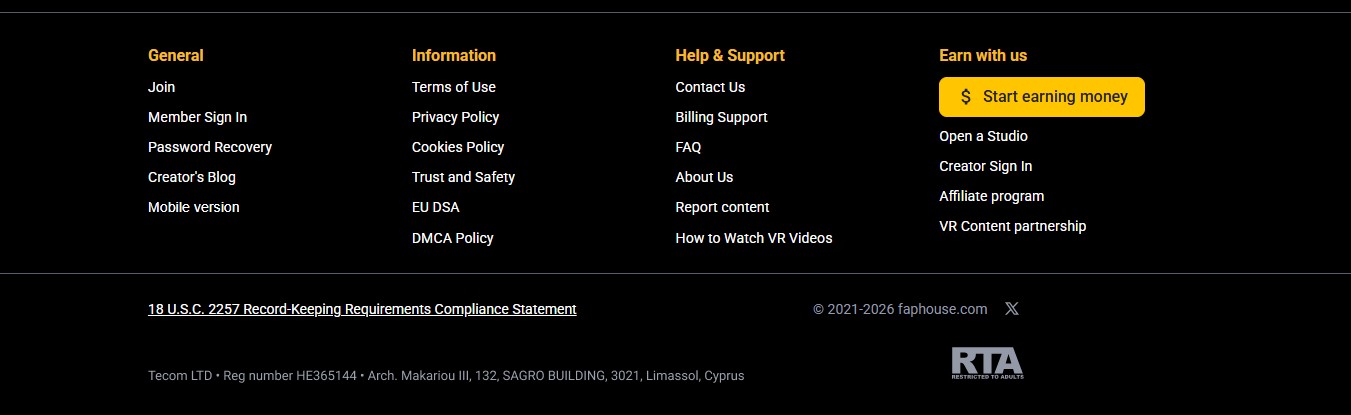
Task: Select the EU DSA link
Action: click(x=436, y=207)
